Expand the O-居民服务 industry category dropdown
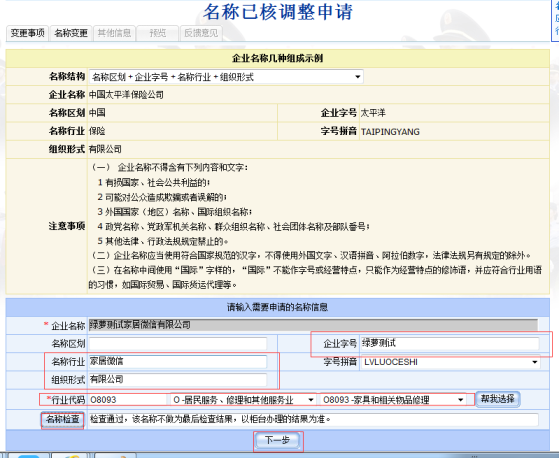 [x=243, y=400]
